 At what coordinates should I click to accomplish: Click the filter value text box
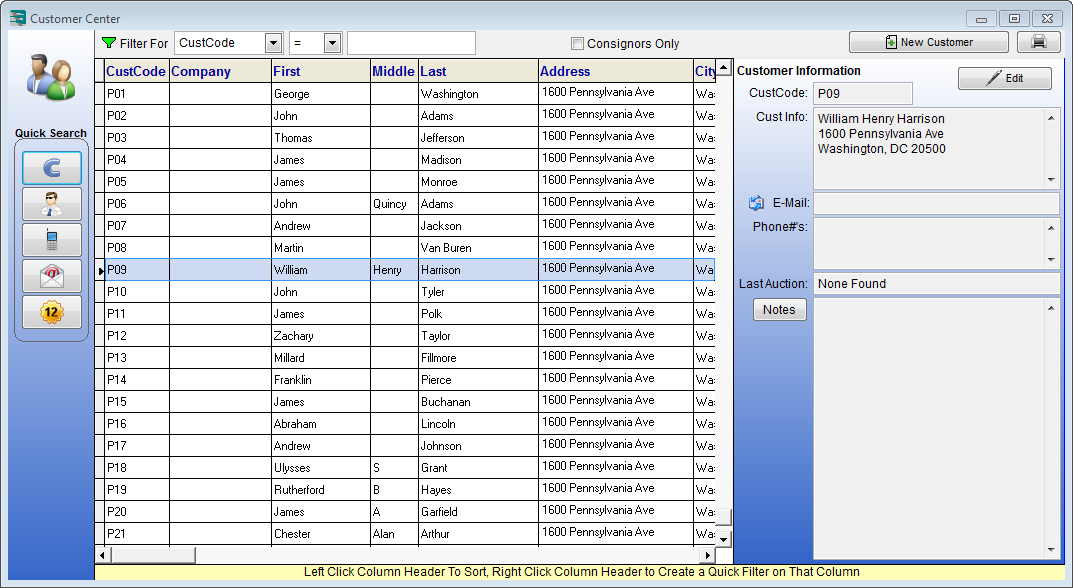click(x=411, y=43)
